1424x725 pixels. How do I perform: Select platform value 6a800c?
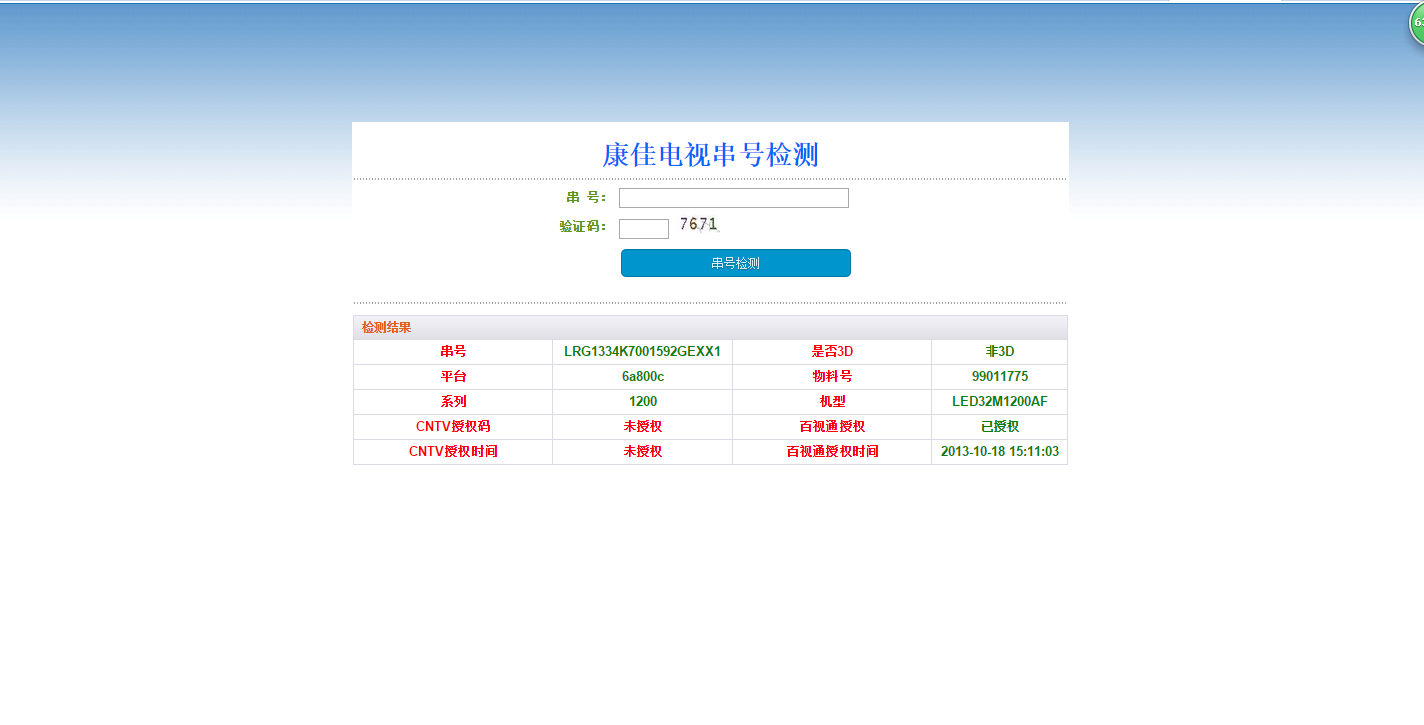[x=642, y=377]
